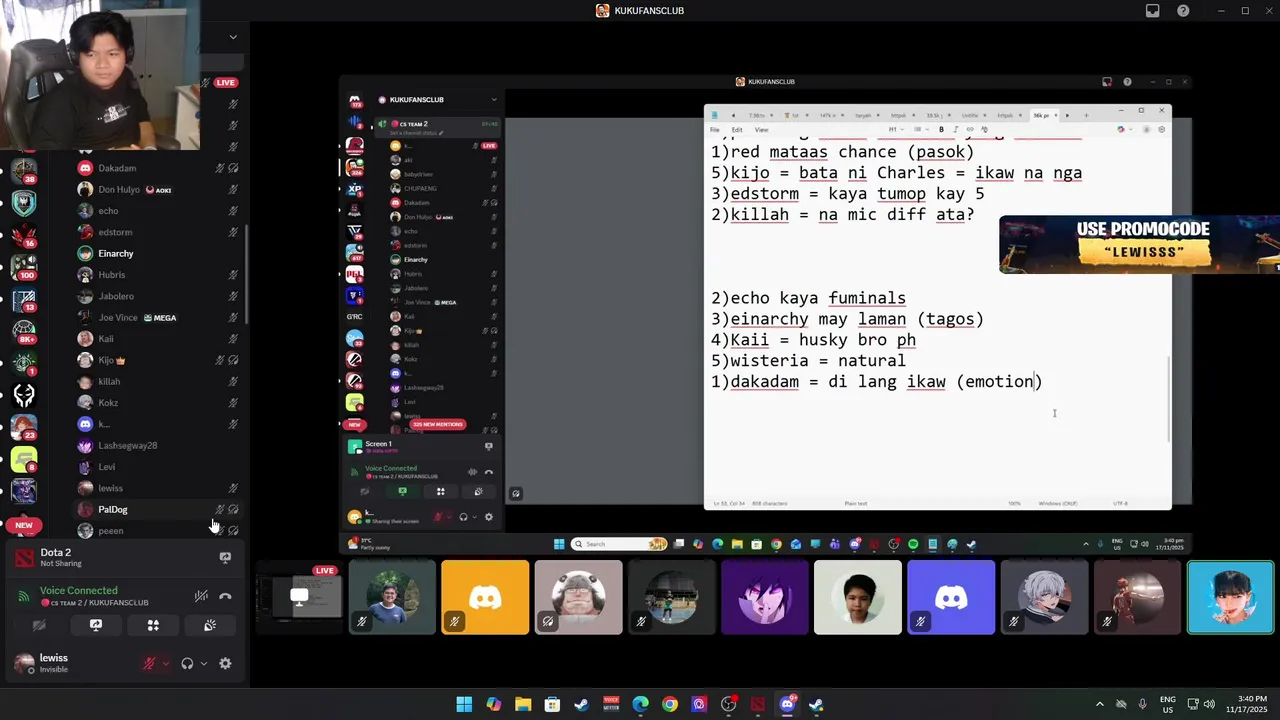The height and width of the screenshot is (720, 1280).
Task: Select PalDog in voice member list
Action: pos(157,509)
